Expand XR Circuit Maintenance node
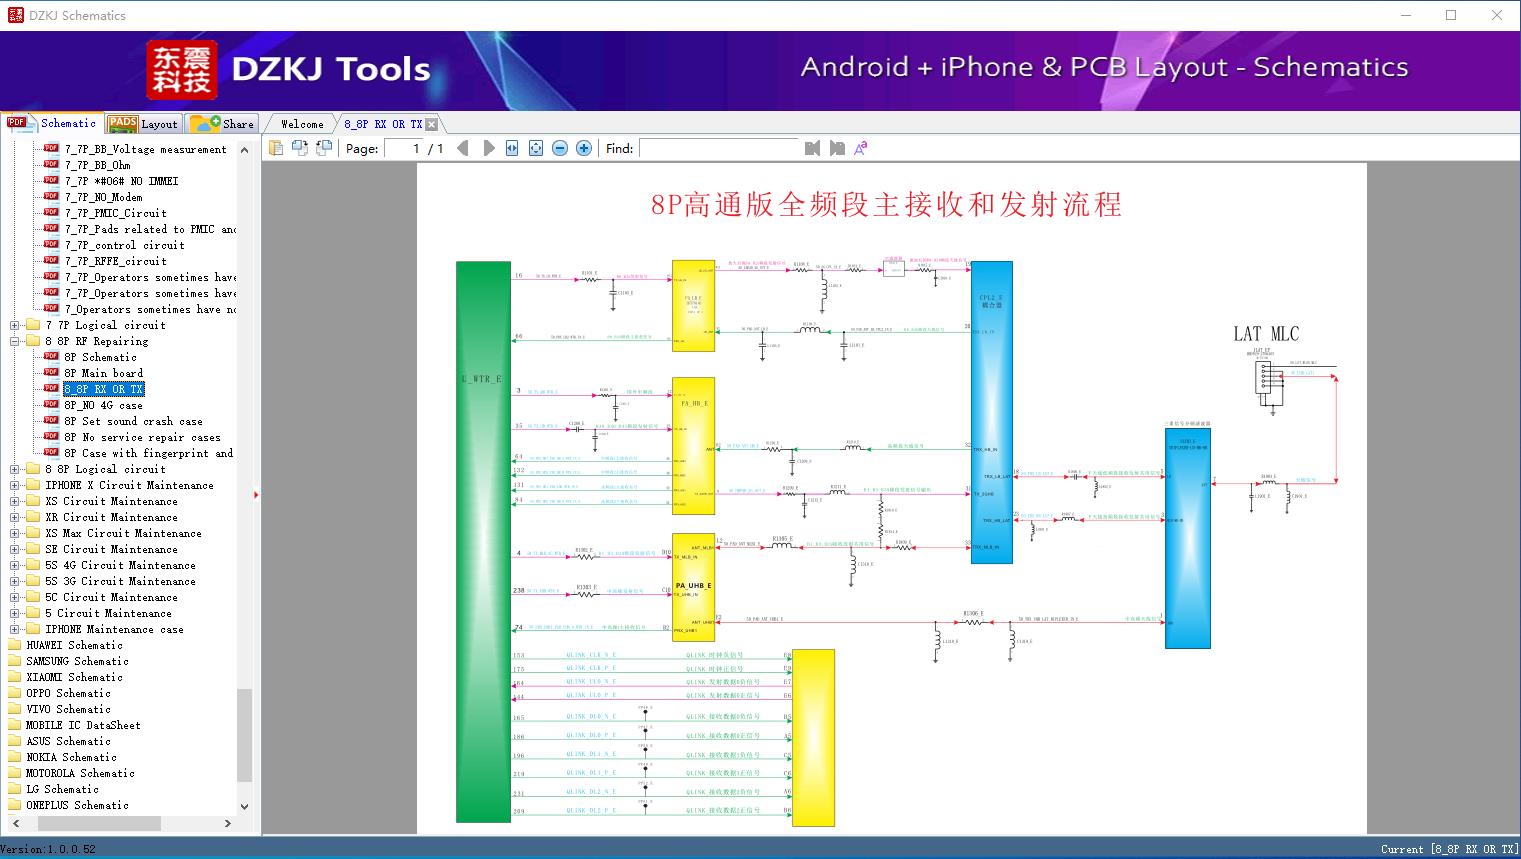 coord(15,517)
